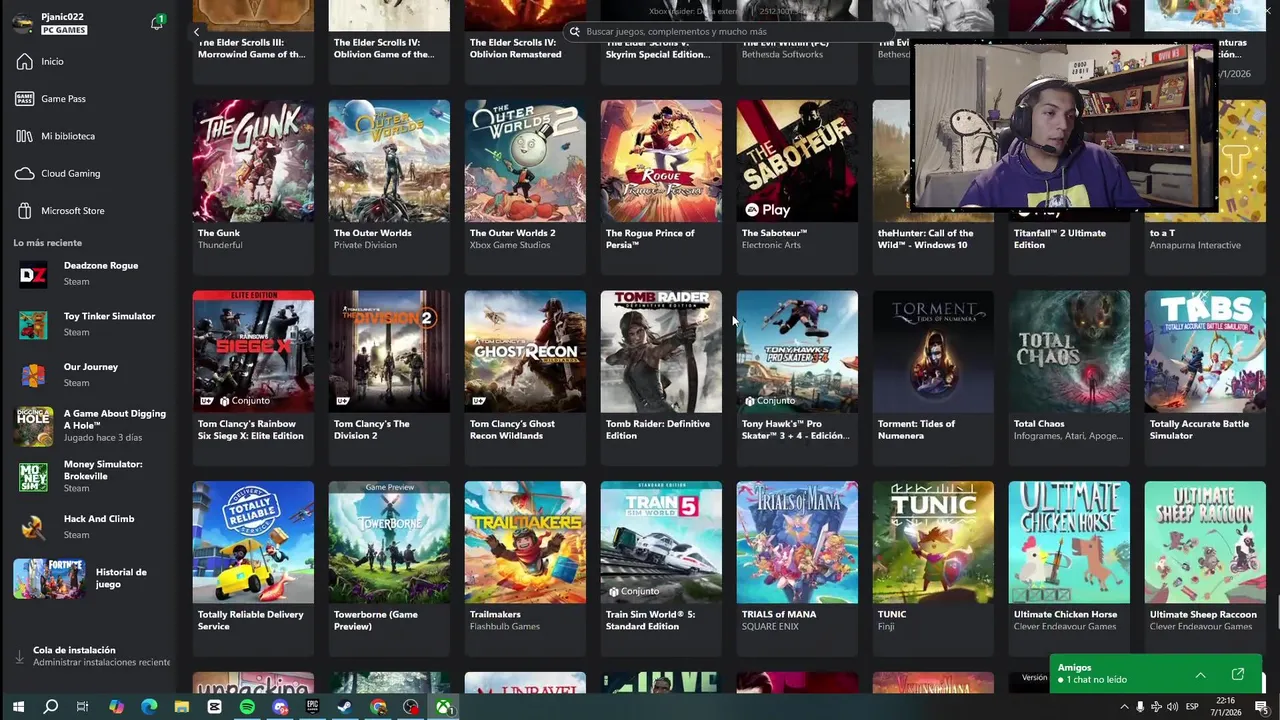
Task: Open Total Chaos game tile
Action: [1069, 377]
